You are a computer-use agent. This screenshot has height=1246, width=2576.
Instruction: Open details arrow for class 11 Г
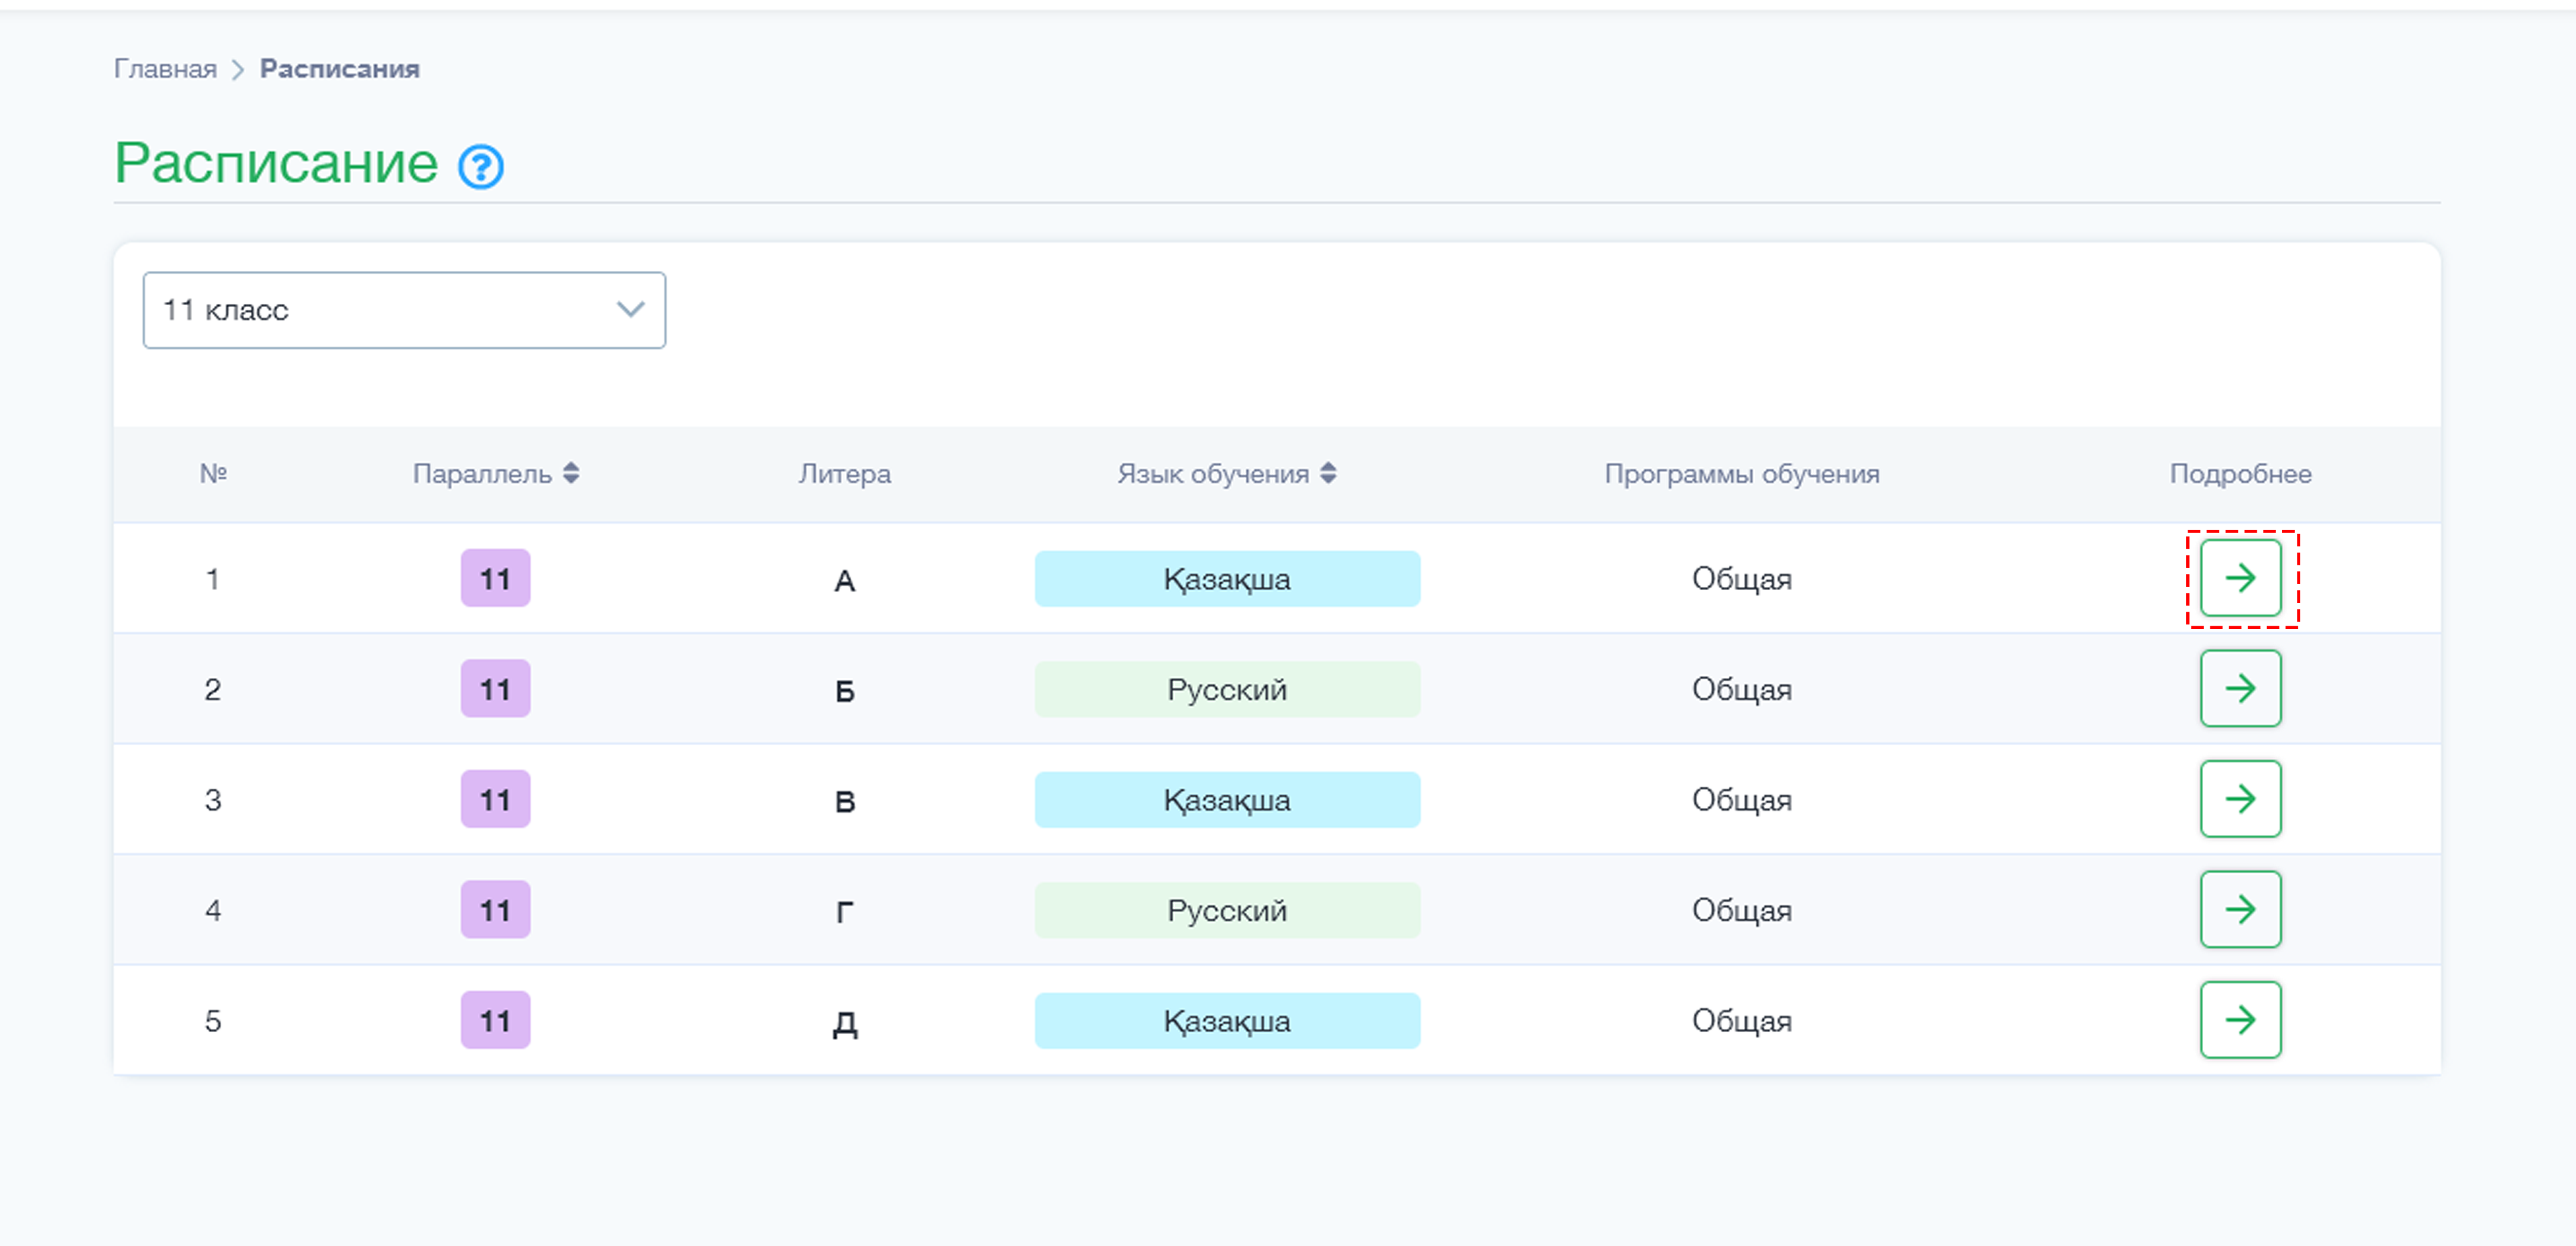pos(2240,909)
